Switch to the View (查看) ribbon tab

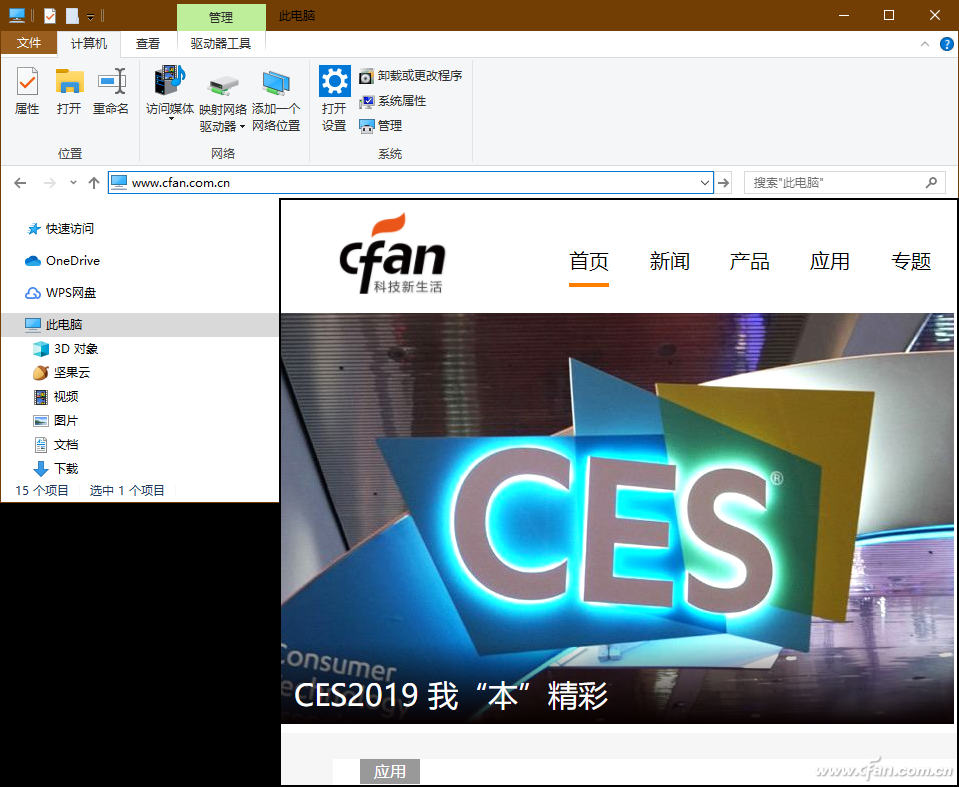[x=147, y=43]
